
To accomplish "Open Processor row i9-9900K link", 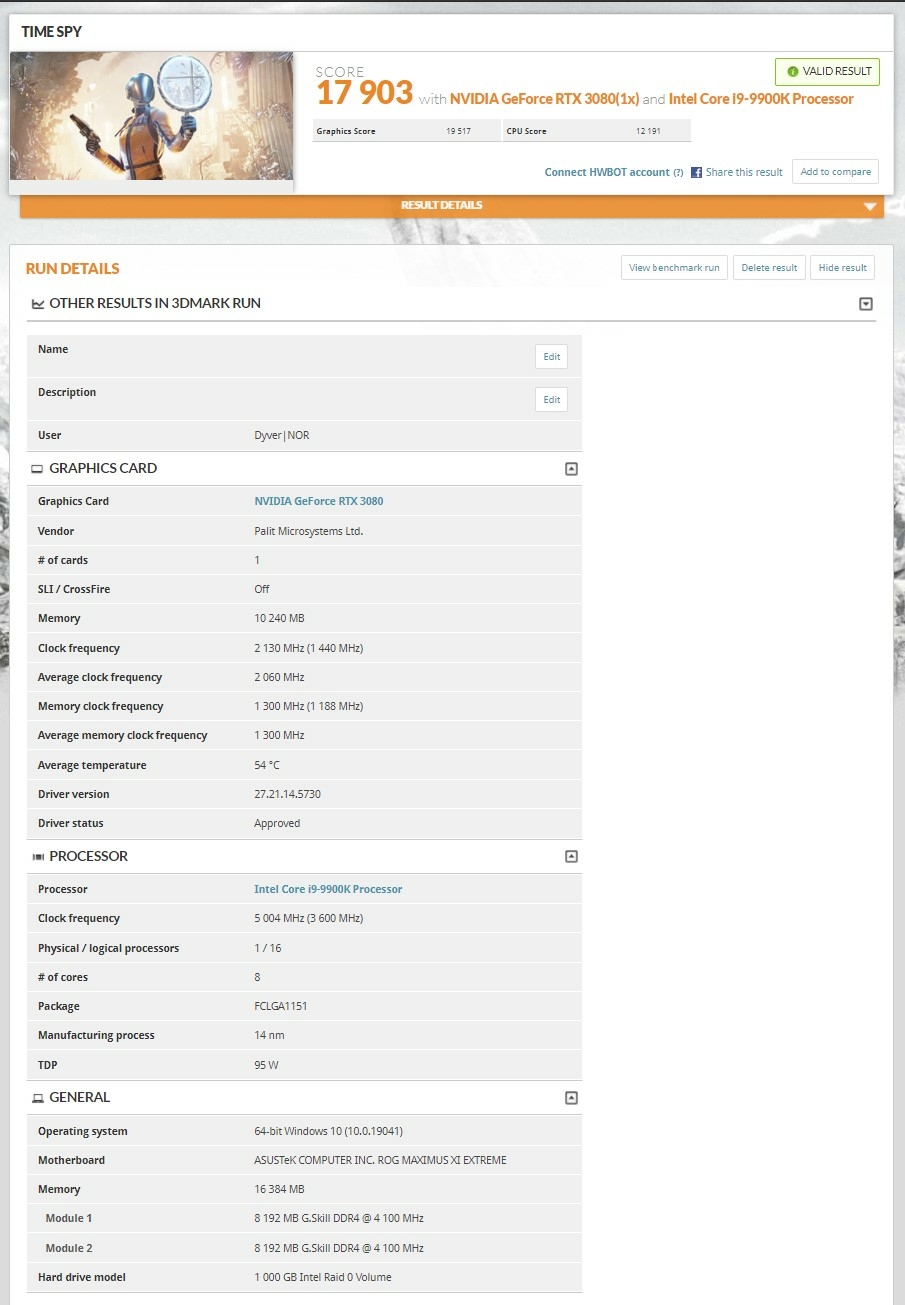I will (328, 890).
